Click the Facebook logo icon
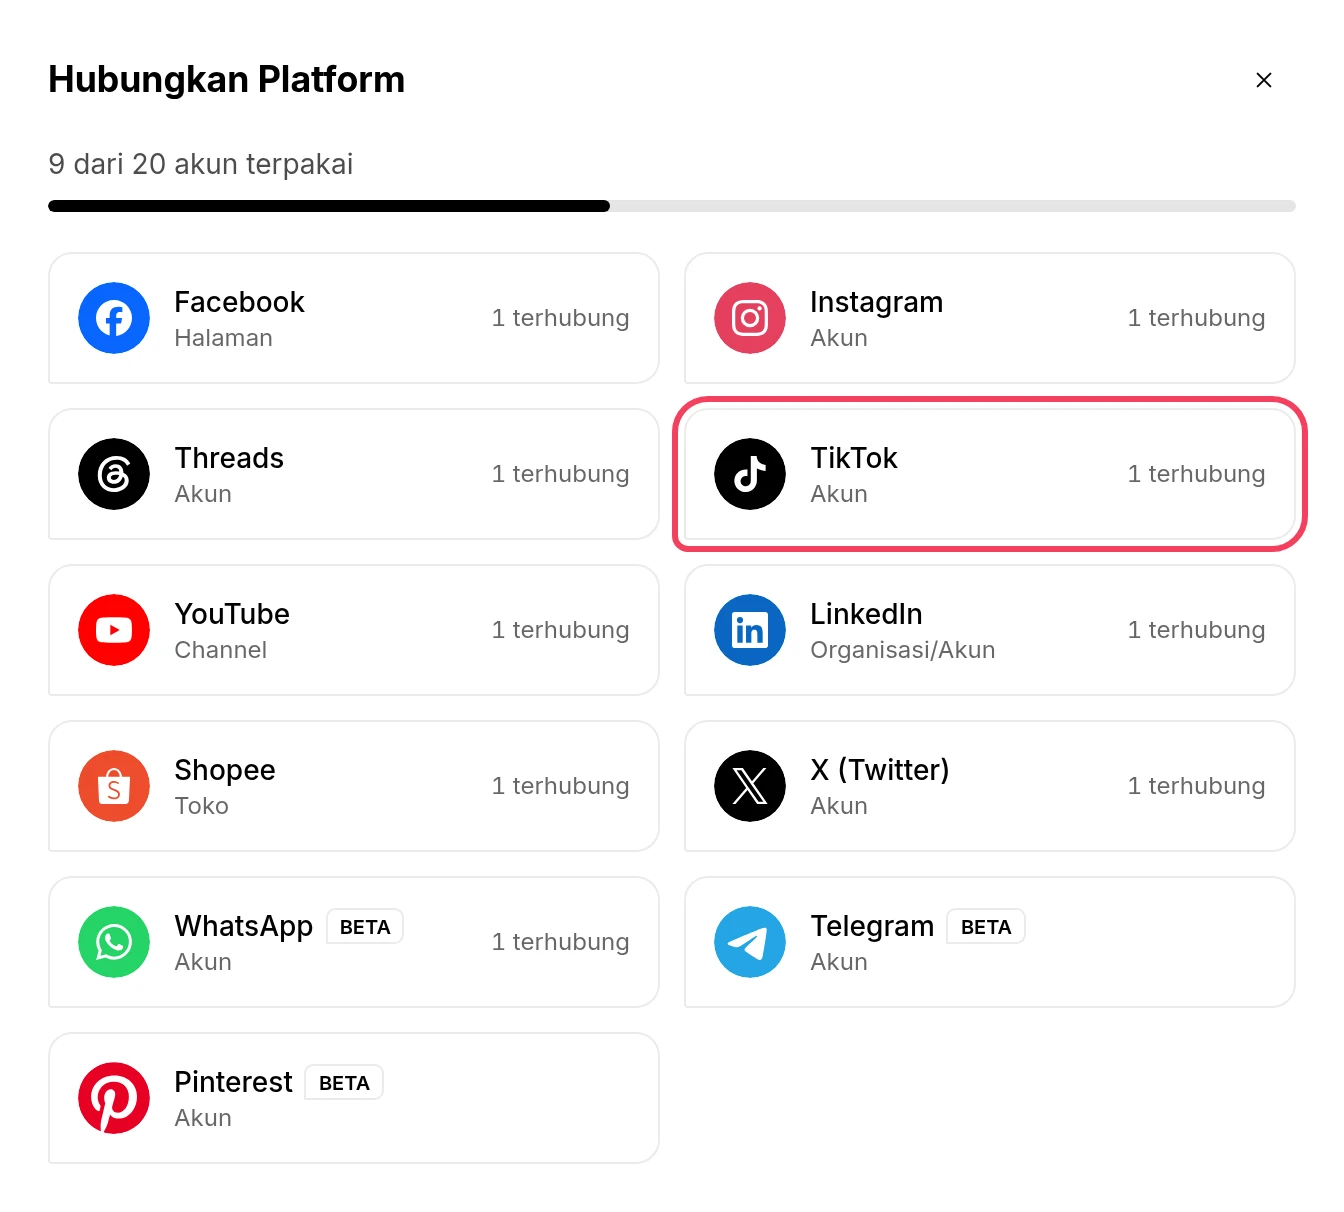 point(114,318)
